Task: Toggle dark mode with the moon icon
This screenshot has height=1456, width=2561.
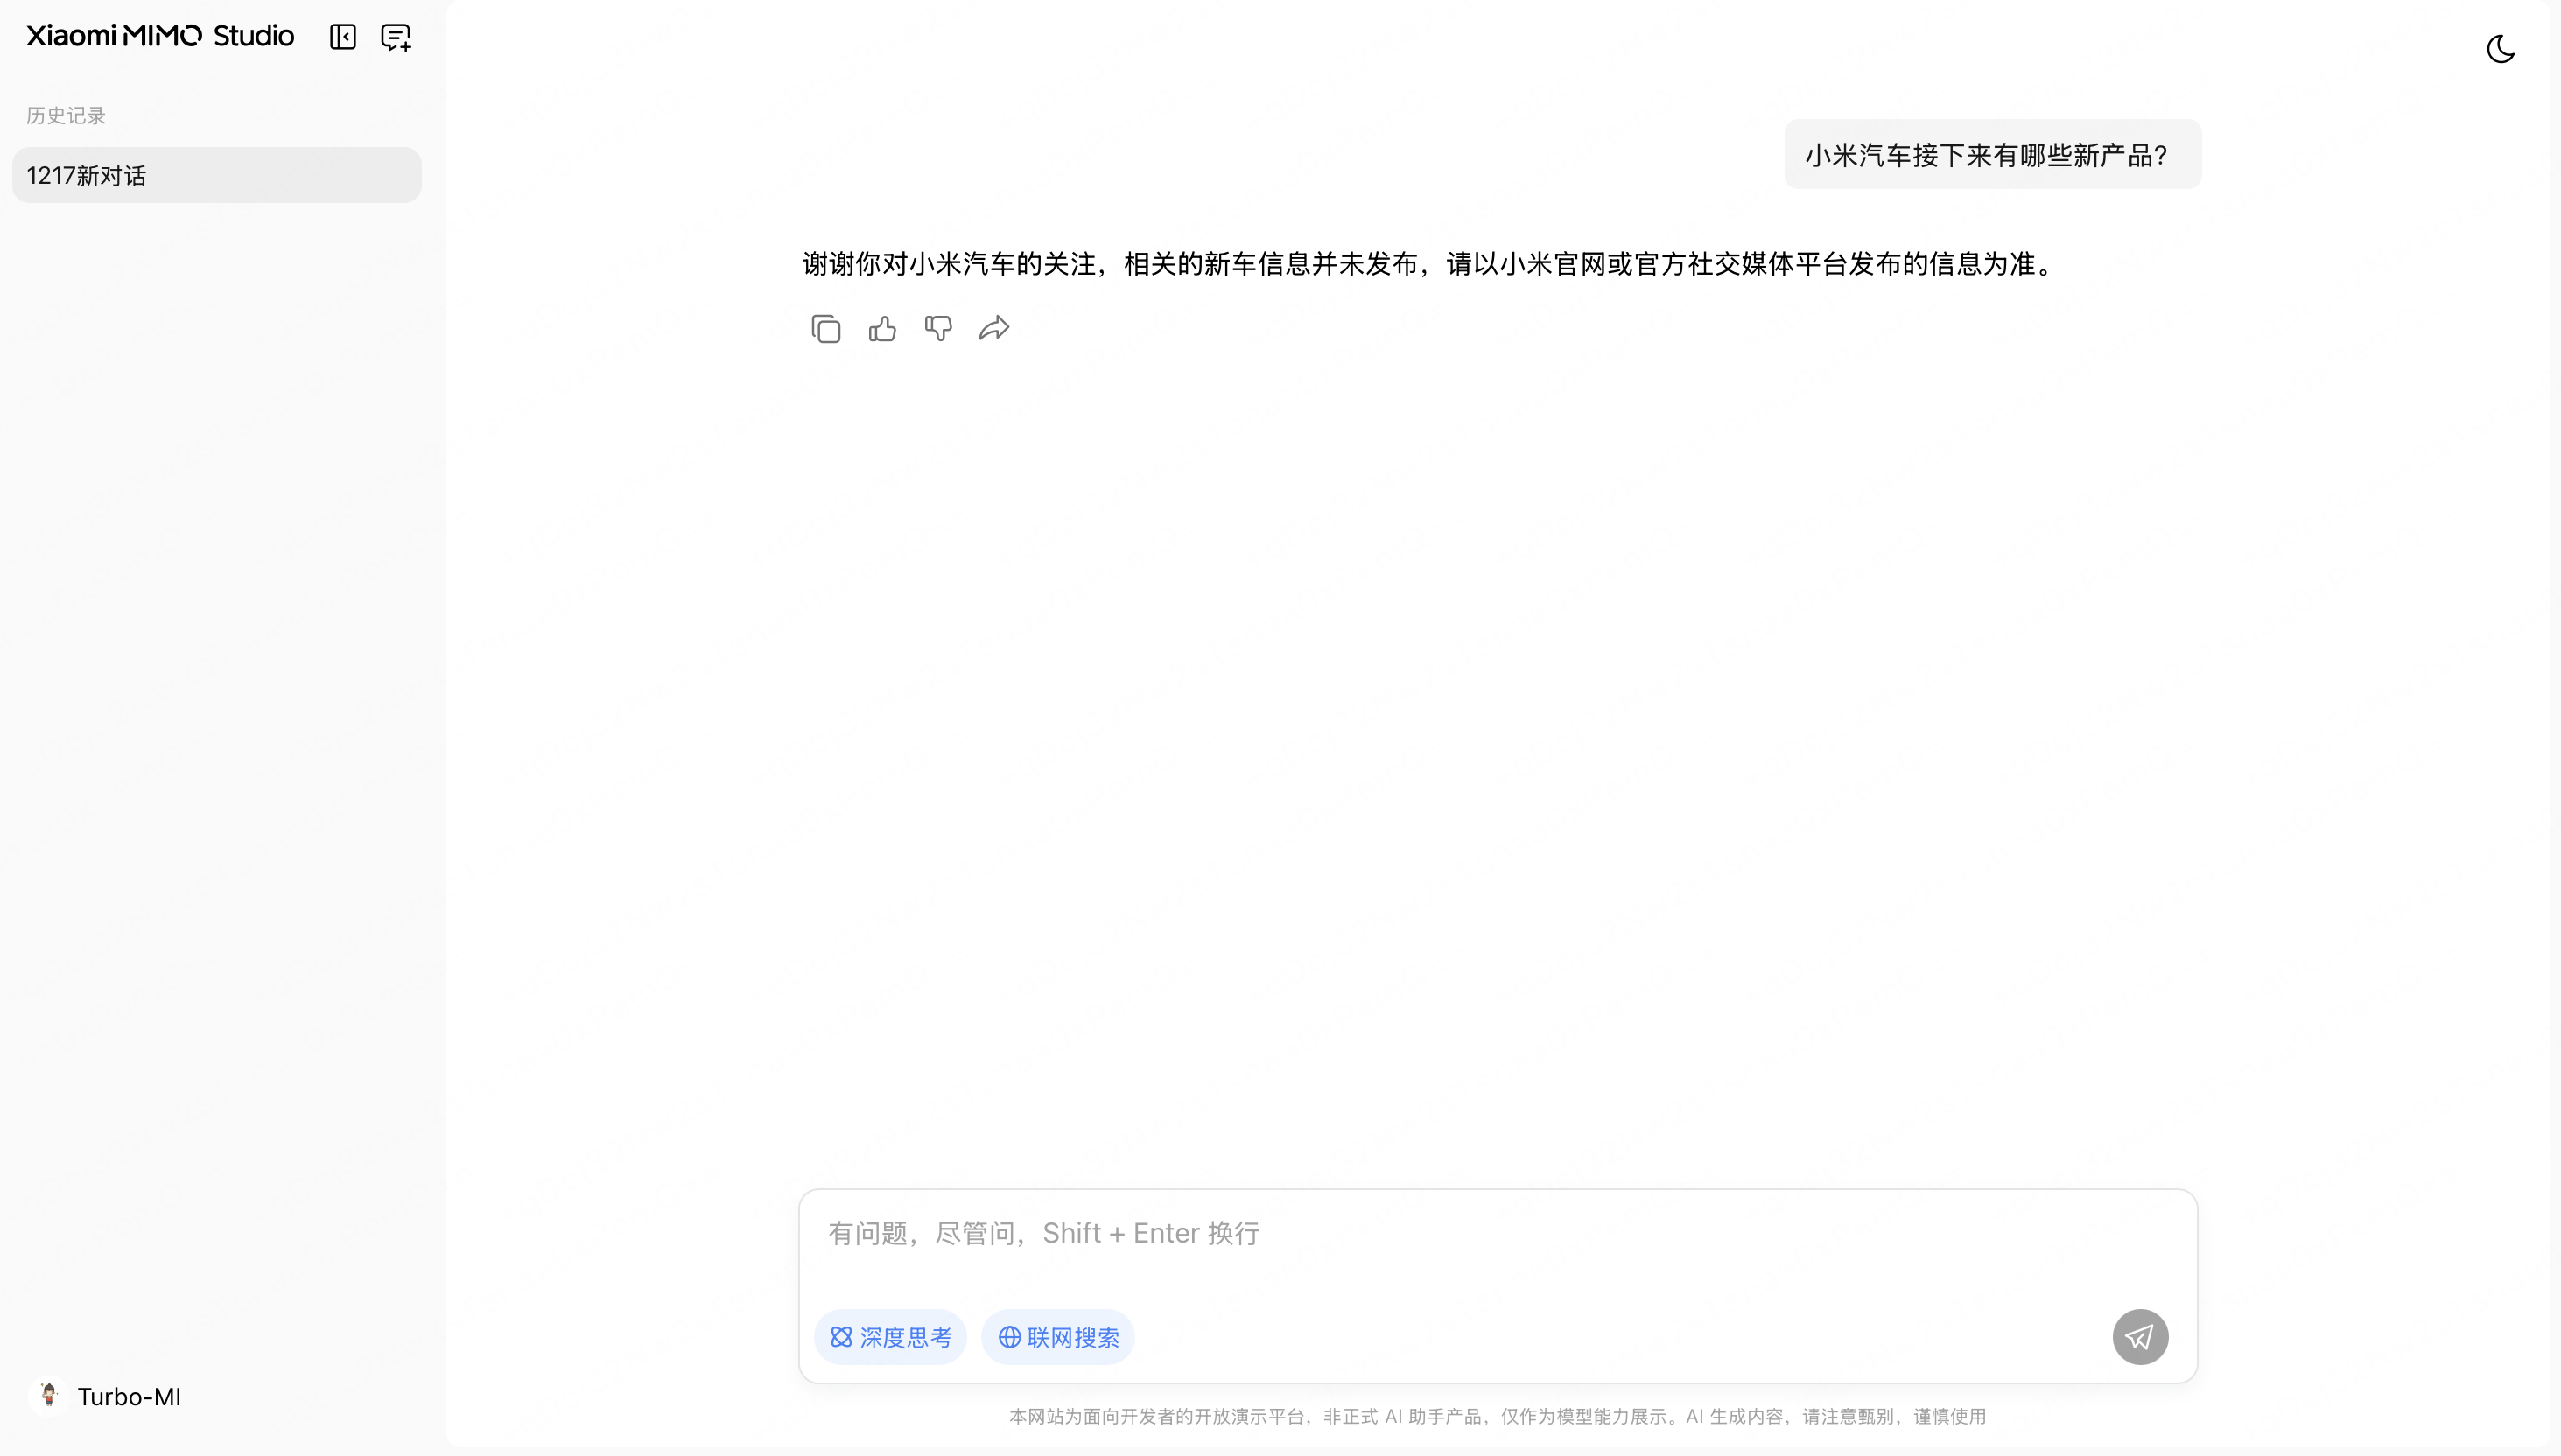Action: coord(2500,47)
